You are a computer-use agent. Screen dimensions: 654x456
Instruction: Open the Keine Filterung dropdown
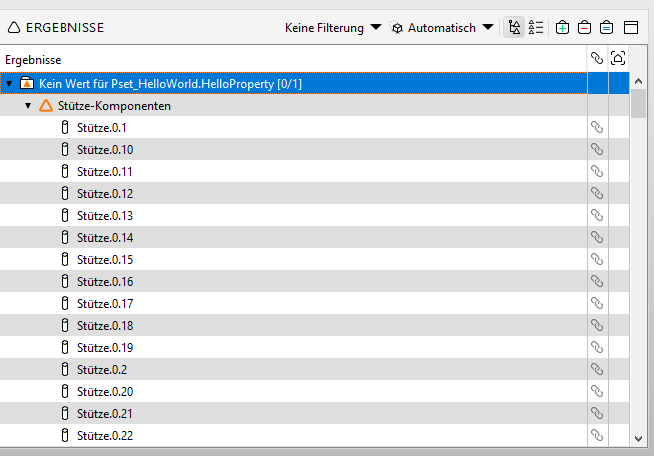pos(333,28)
